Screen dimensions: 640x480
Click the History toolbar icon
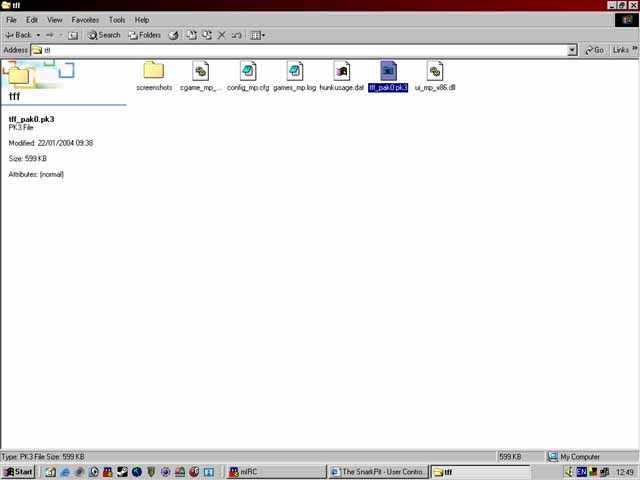point(173,35)
